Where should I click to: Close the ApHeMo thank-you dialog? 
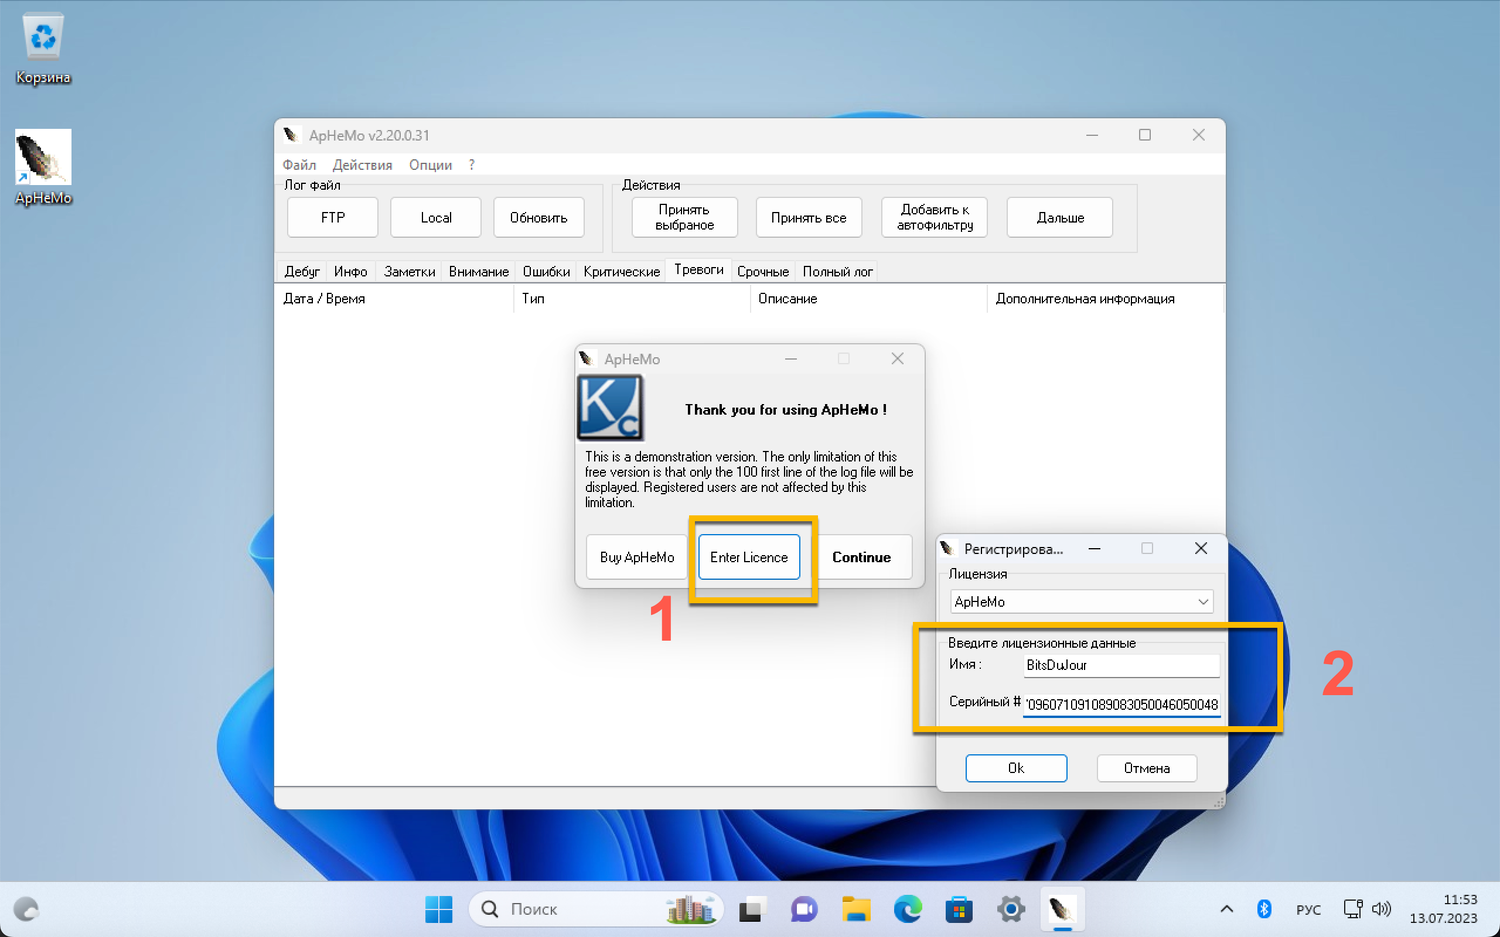897,358
